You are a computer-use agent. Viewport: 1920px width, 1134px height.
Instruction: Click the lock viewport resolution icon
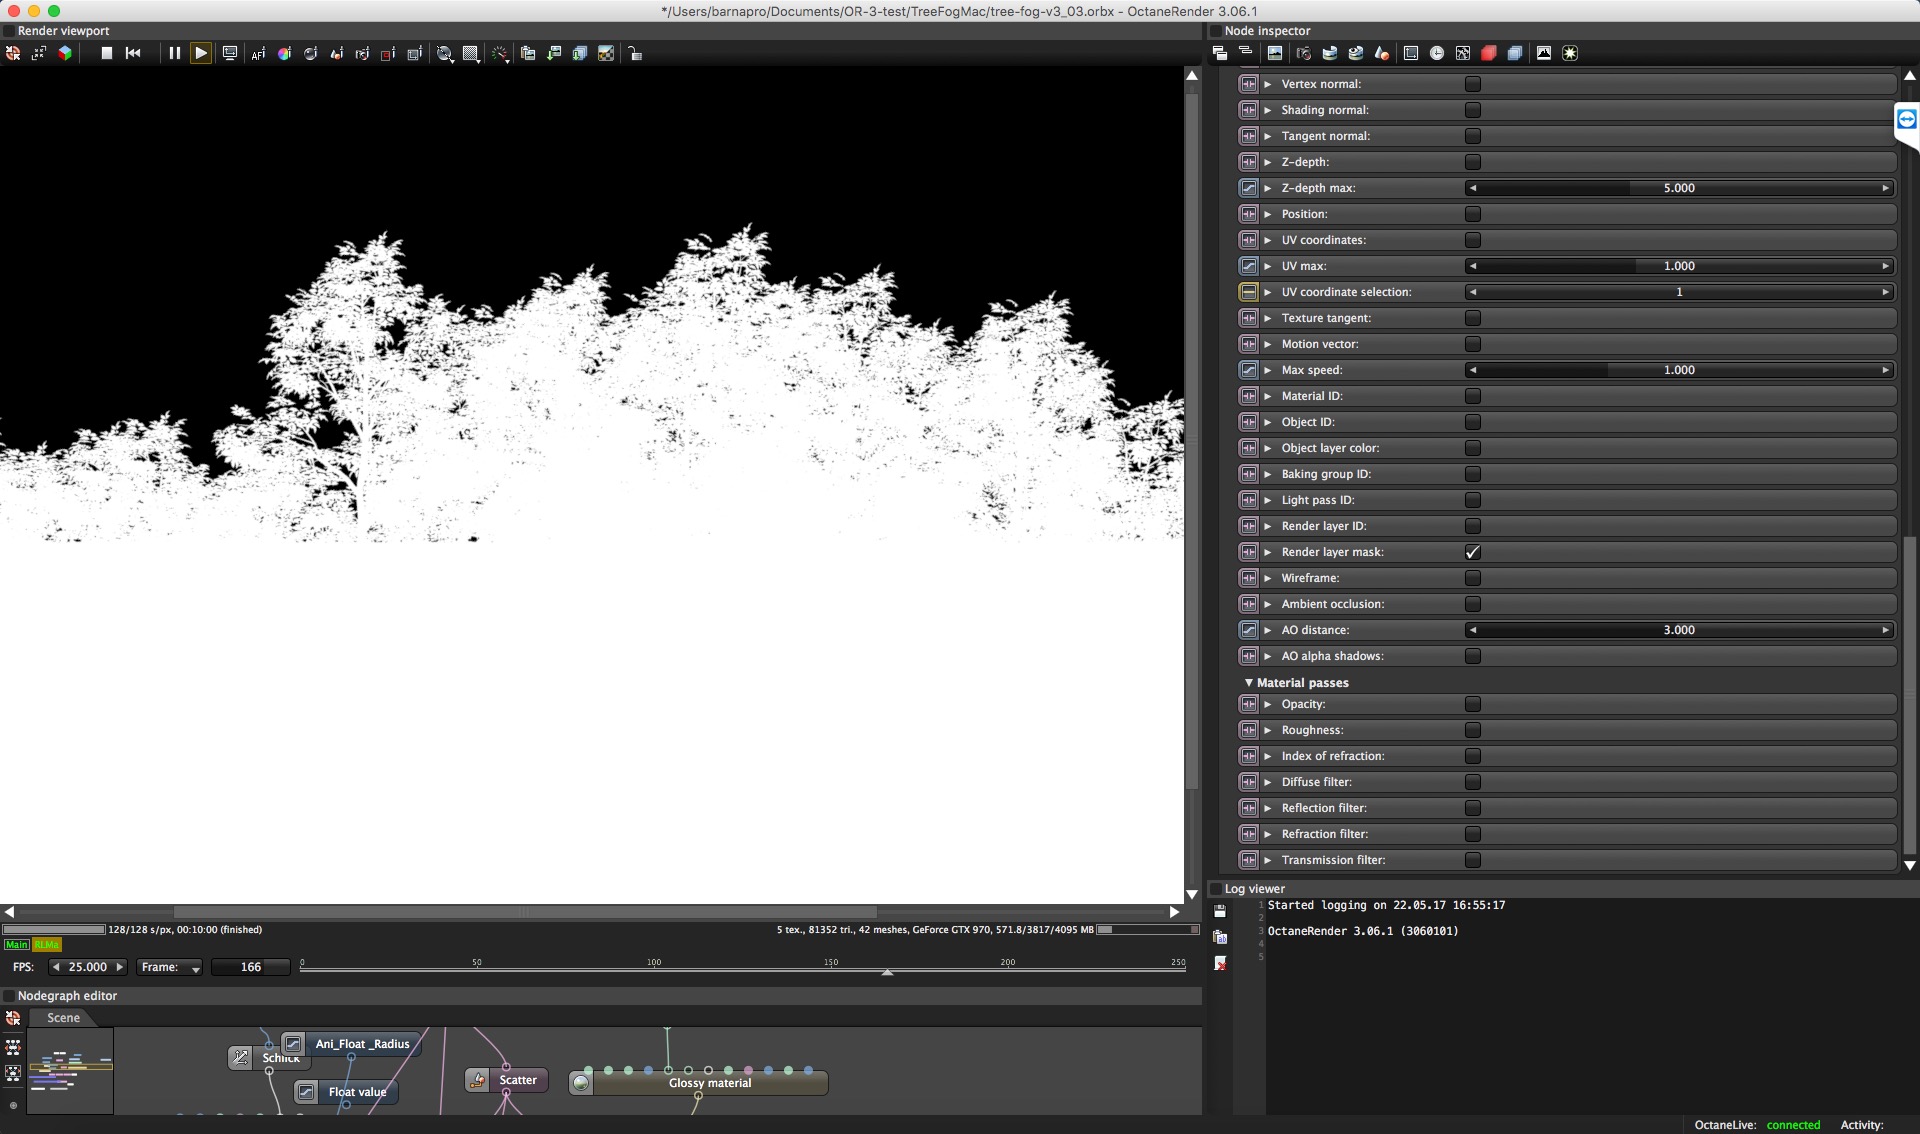point(635,54)
